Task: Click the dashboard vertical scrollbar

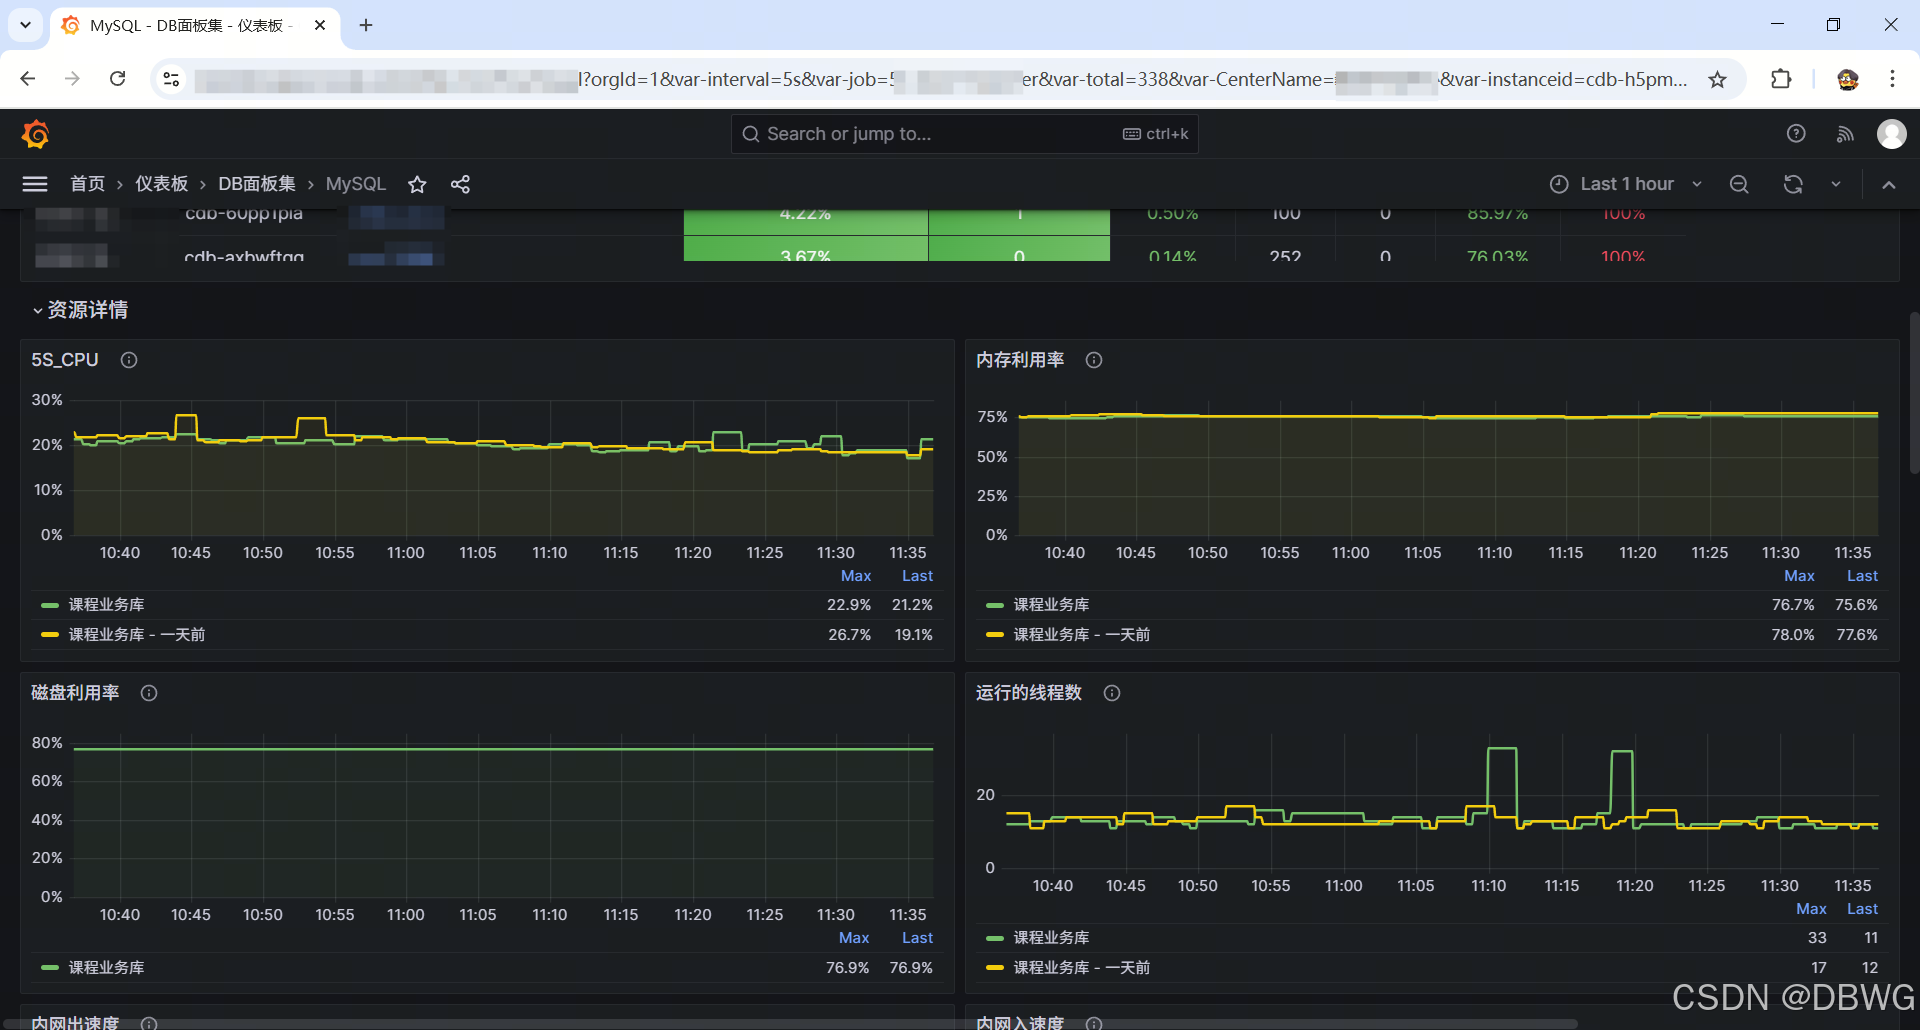Action: click(1914, 392)
